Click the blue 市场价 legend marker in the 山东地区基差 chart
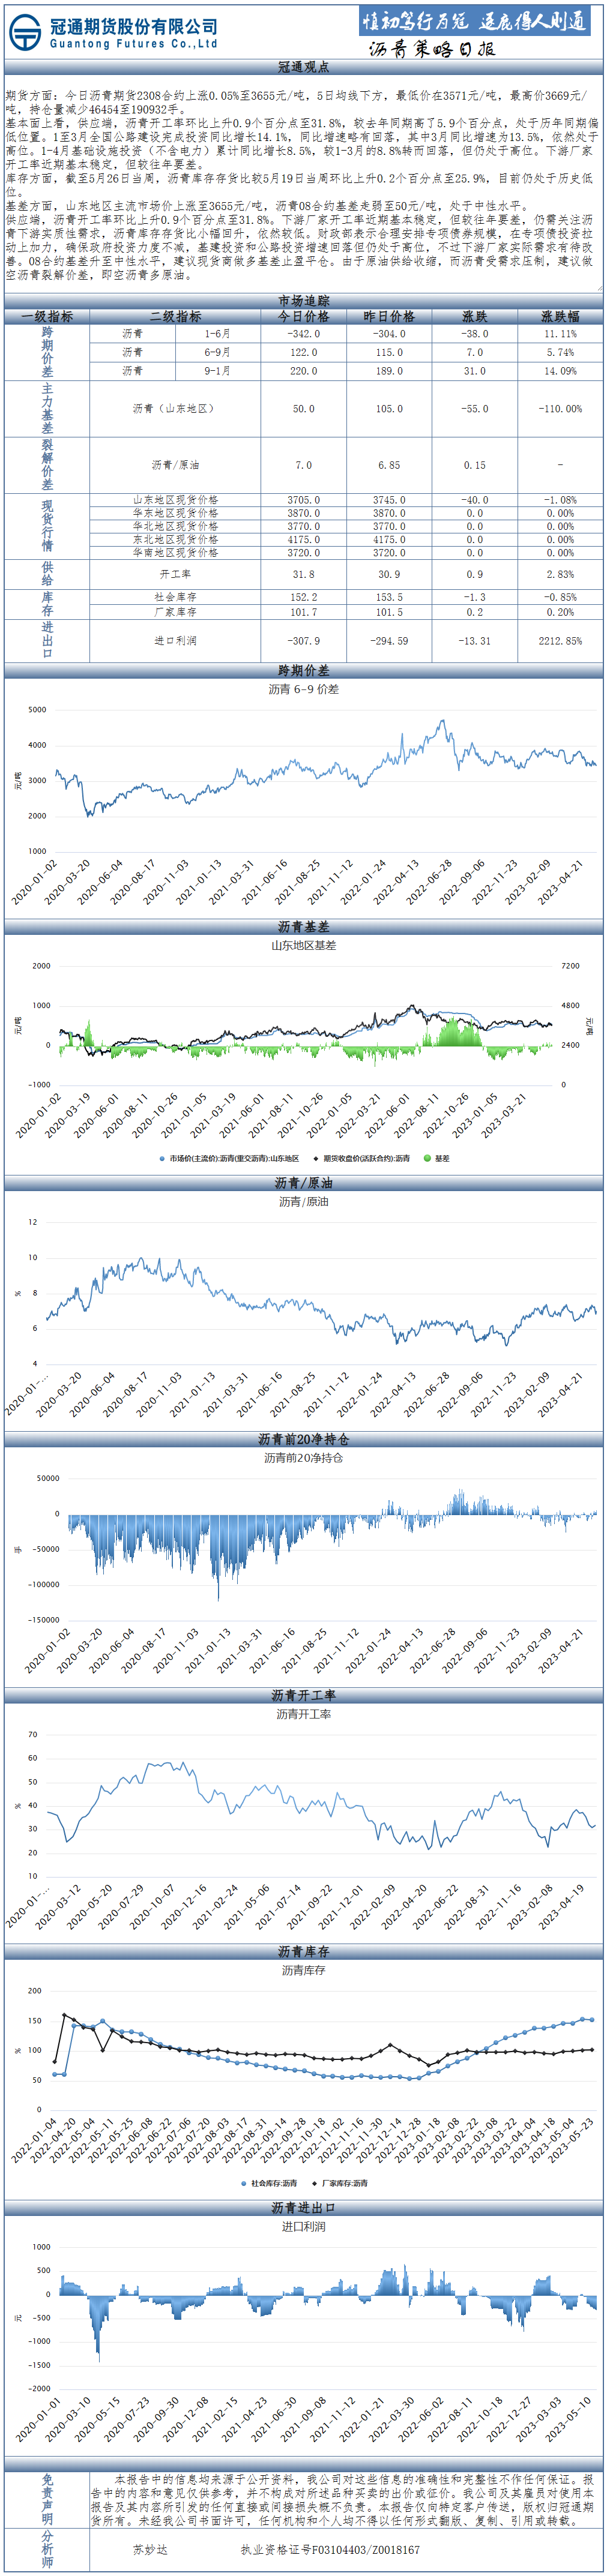The width and height of the screenshot is (607, 2576). coord(162,1158)
